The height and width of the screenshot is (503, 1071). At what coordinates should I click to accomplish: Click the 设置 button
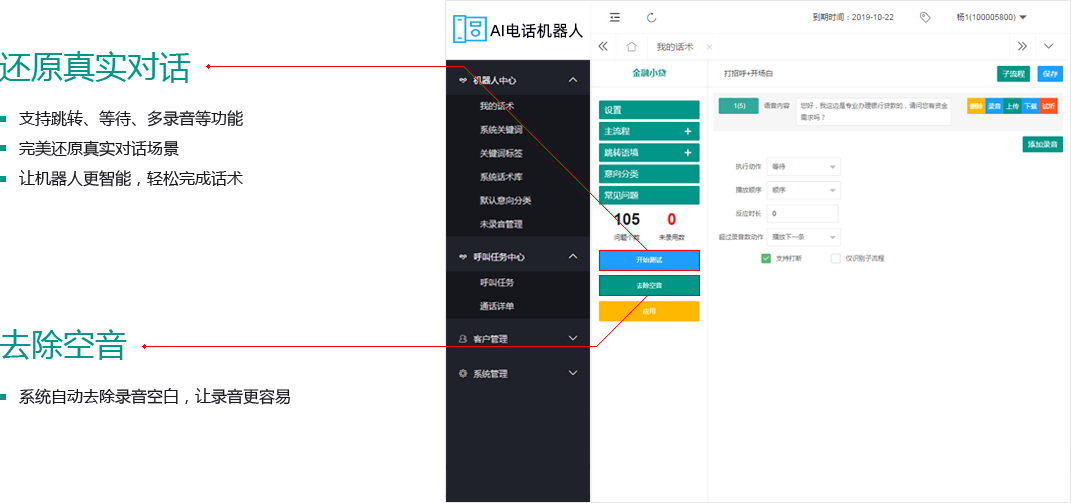pos(649,110)
